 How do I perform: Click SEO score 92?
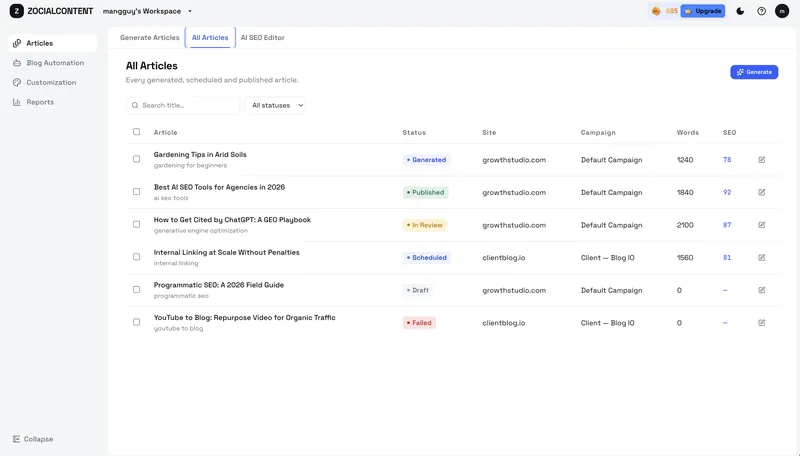(727, 192)
